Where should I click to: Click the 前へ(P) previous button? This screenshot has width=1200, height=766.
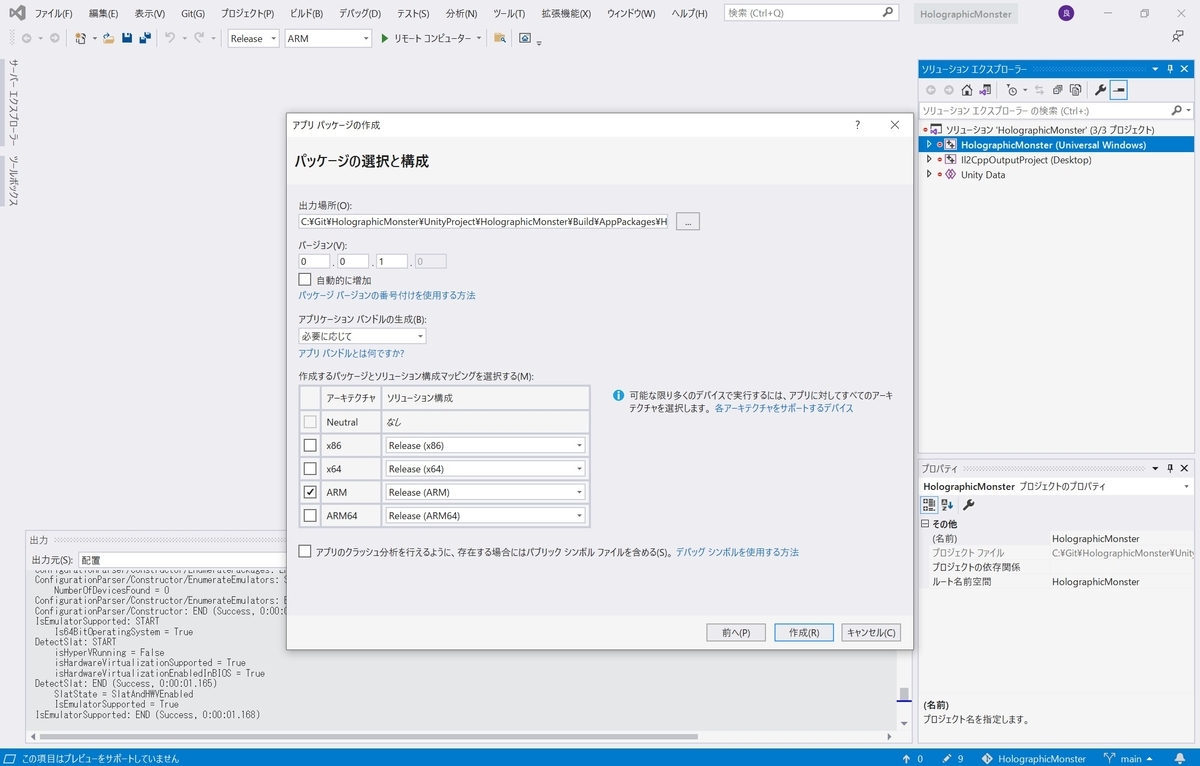pyautogui.click(x=735, y=632)
